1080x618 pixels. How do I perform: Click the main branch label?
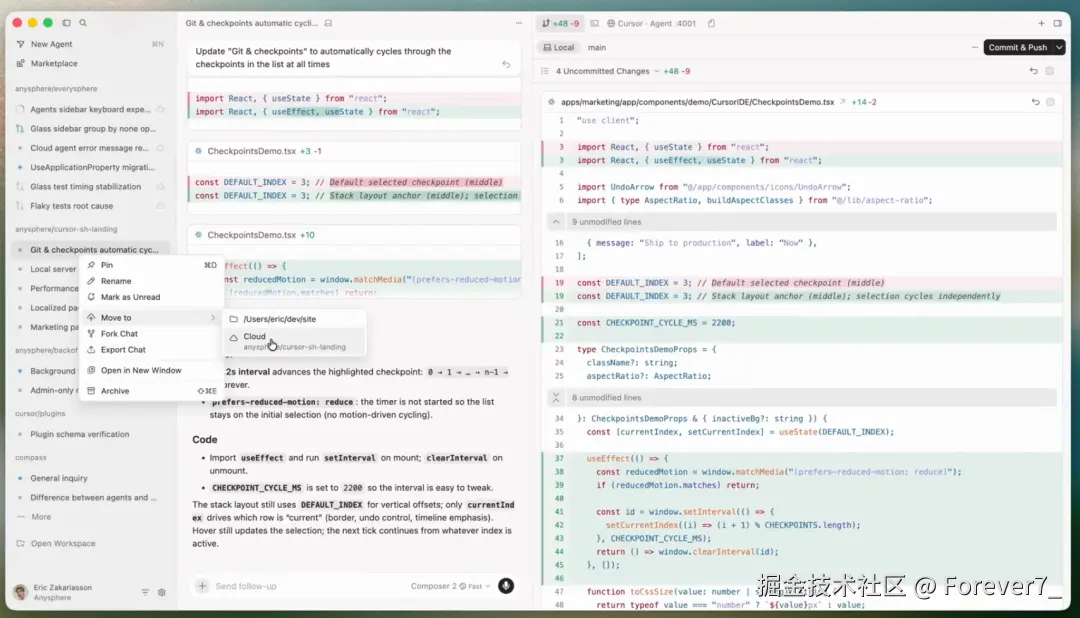596,48
